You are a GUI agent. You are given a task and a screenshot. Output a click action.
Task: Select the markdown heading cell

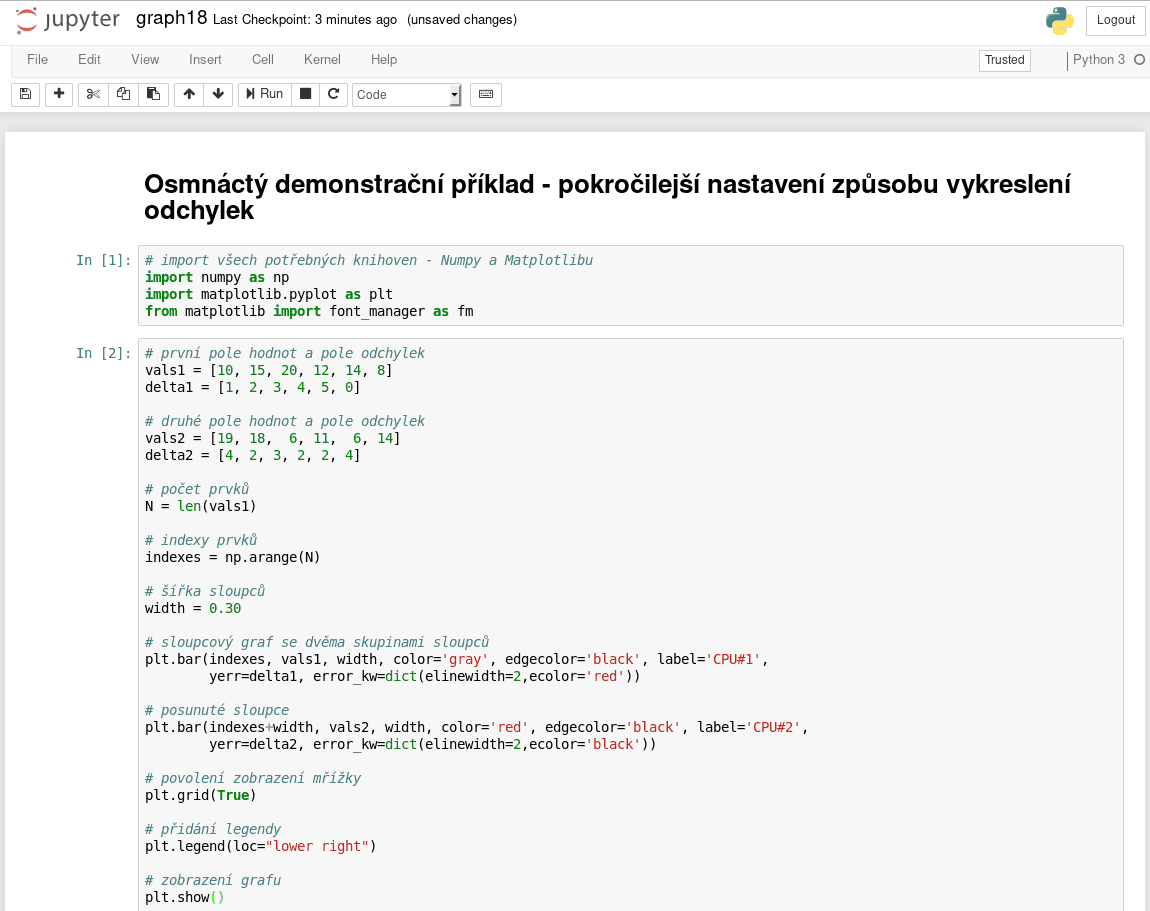pyautogui.click(x=607, y=197)
